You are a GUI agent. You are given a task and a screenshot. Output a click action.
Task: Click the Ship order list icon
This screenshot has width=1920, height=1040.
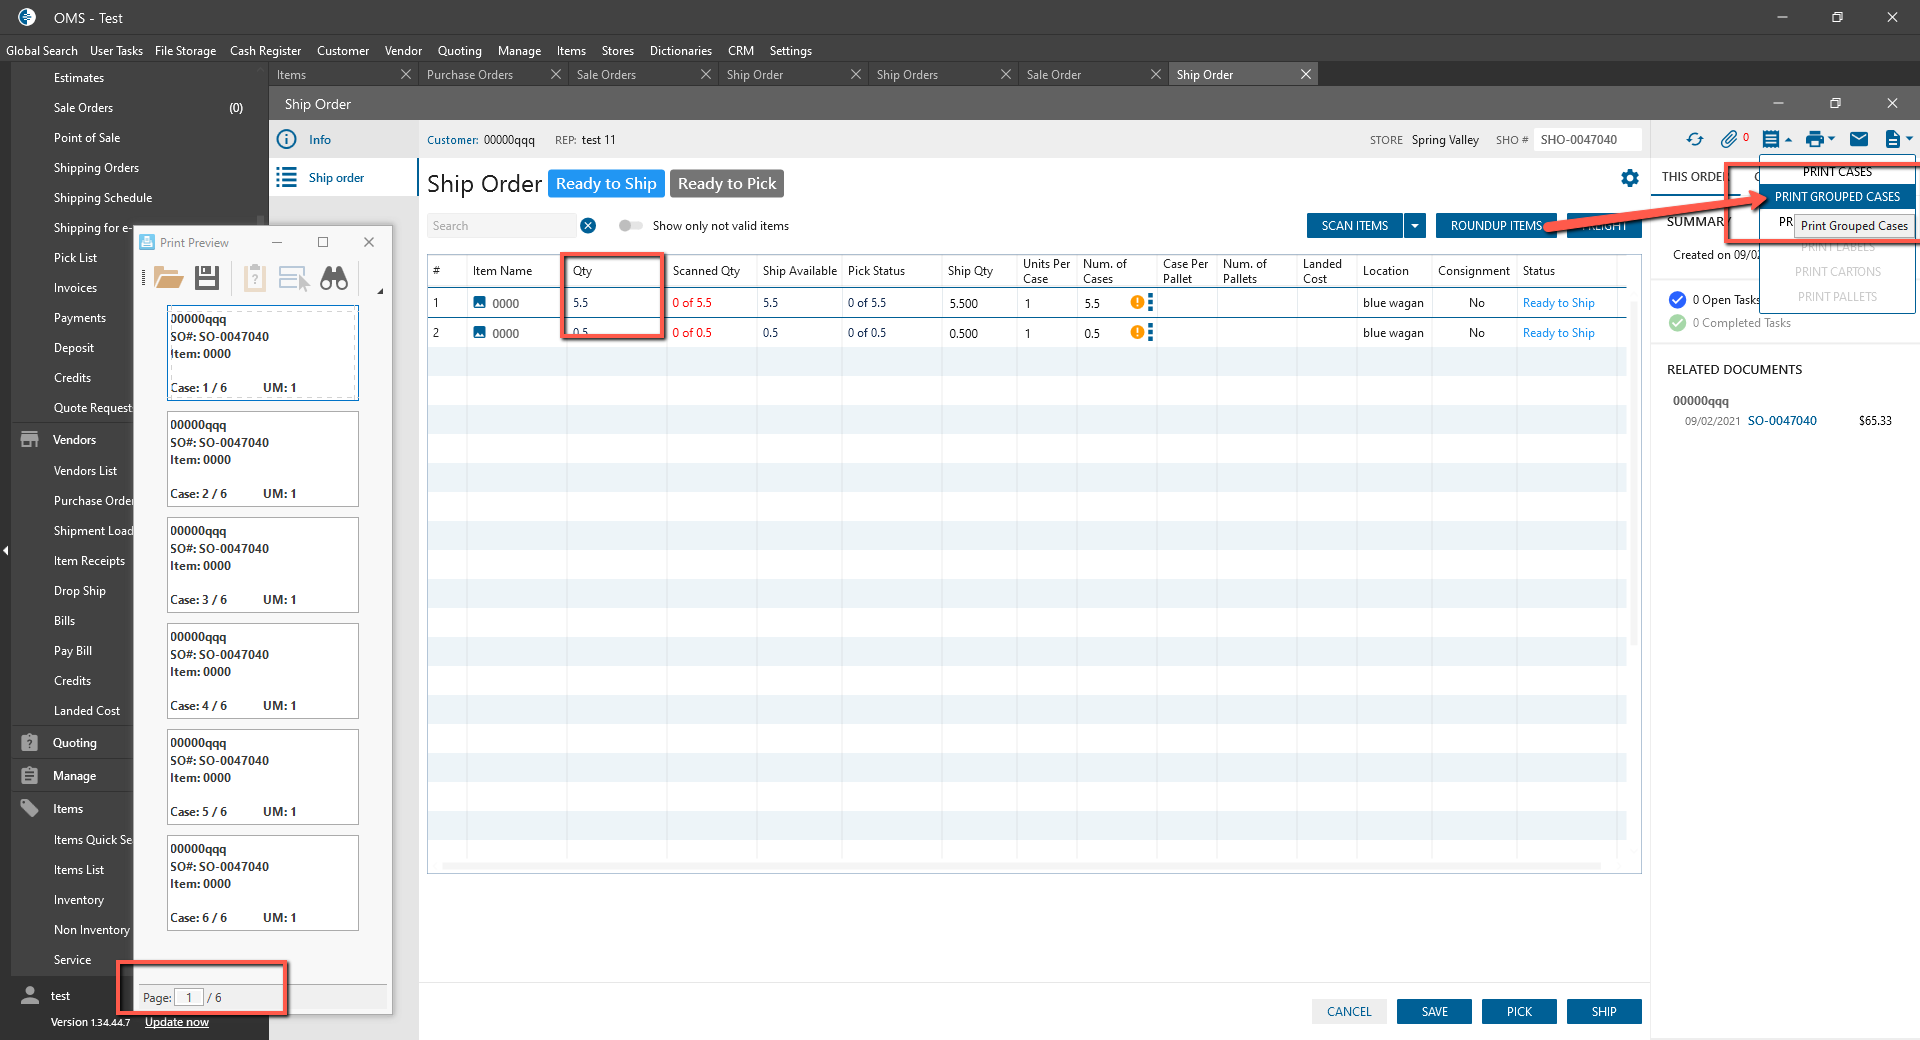[x=287, y=178]
